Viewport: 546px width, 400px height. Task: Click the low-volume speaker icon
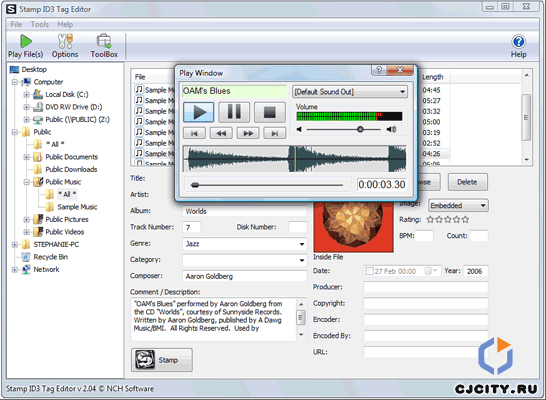(x=299, y=130)
